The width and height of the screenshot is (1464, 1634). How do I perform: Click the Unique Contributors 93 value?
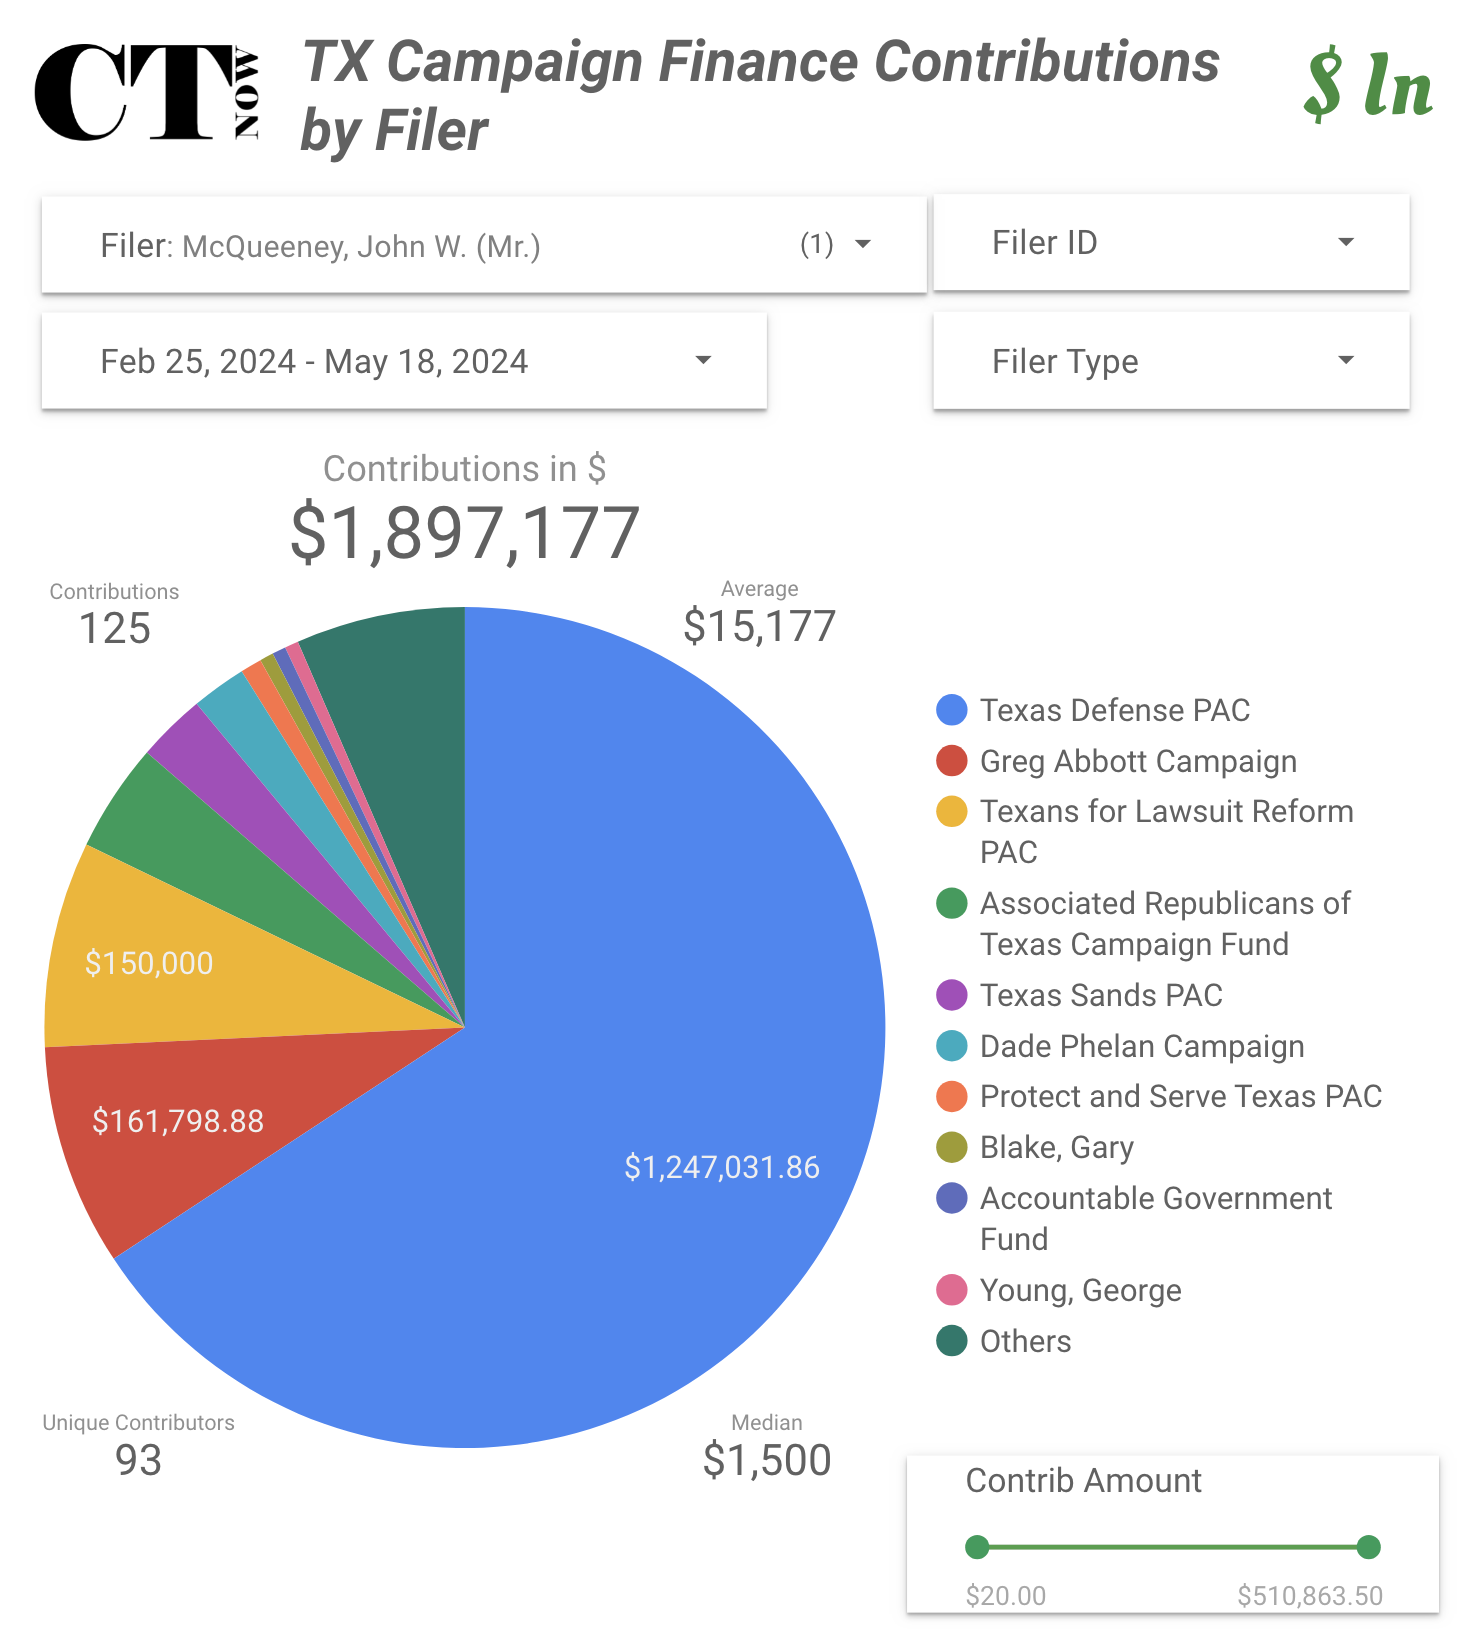(x=138, y=1460)
